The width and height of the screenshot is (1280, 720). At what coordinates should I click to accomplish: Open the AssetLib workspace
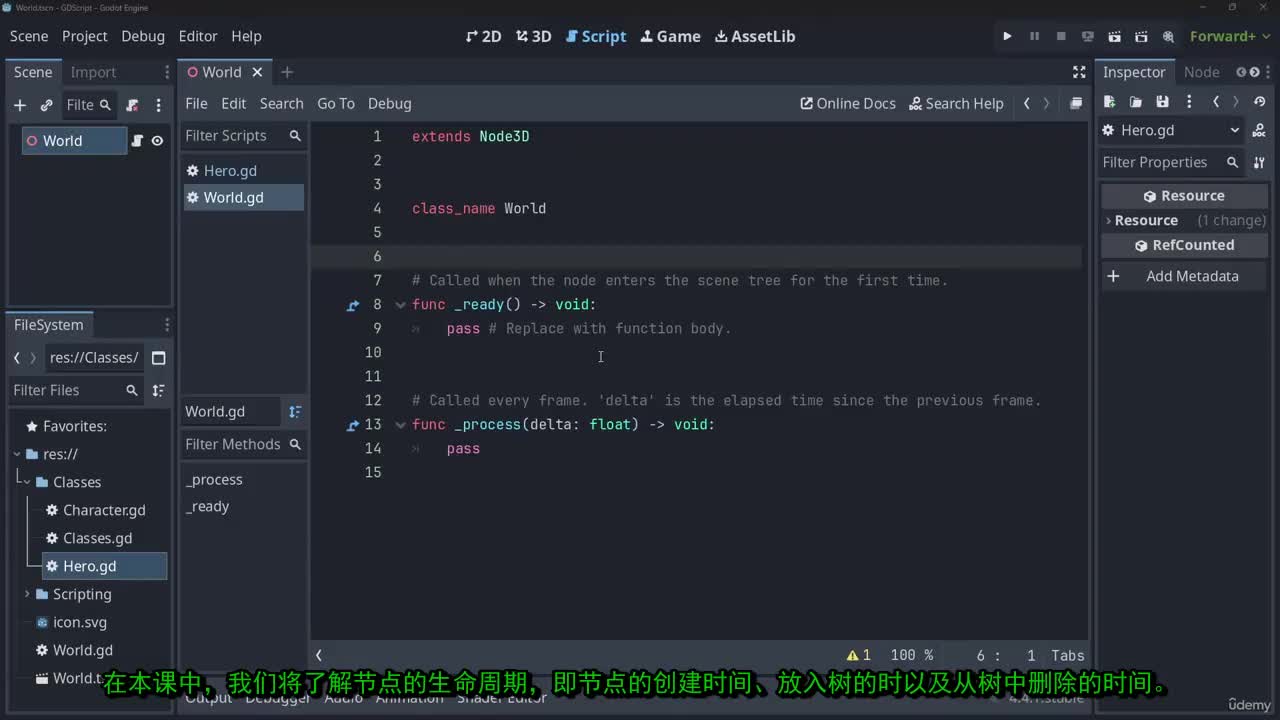(755, 36)
